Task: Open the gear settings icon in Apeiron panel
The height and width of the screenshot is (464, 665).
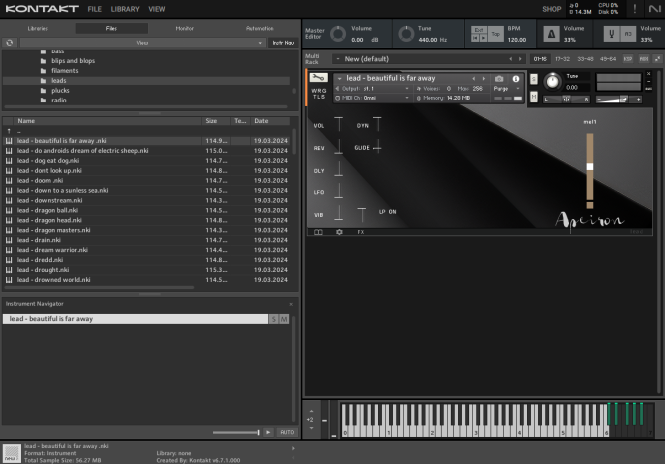Action: coord(339,232)
